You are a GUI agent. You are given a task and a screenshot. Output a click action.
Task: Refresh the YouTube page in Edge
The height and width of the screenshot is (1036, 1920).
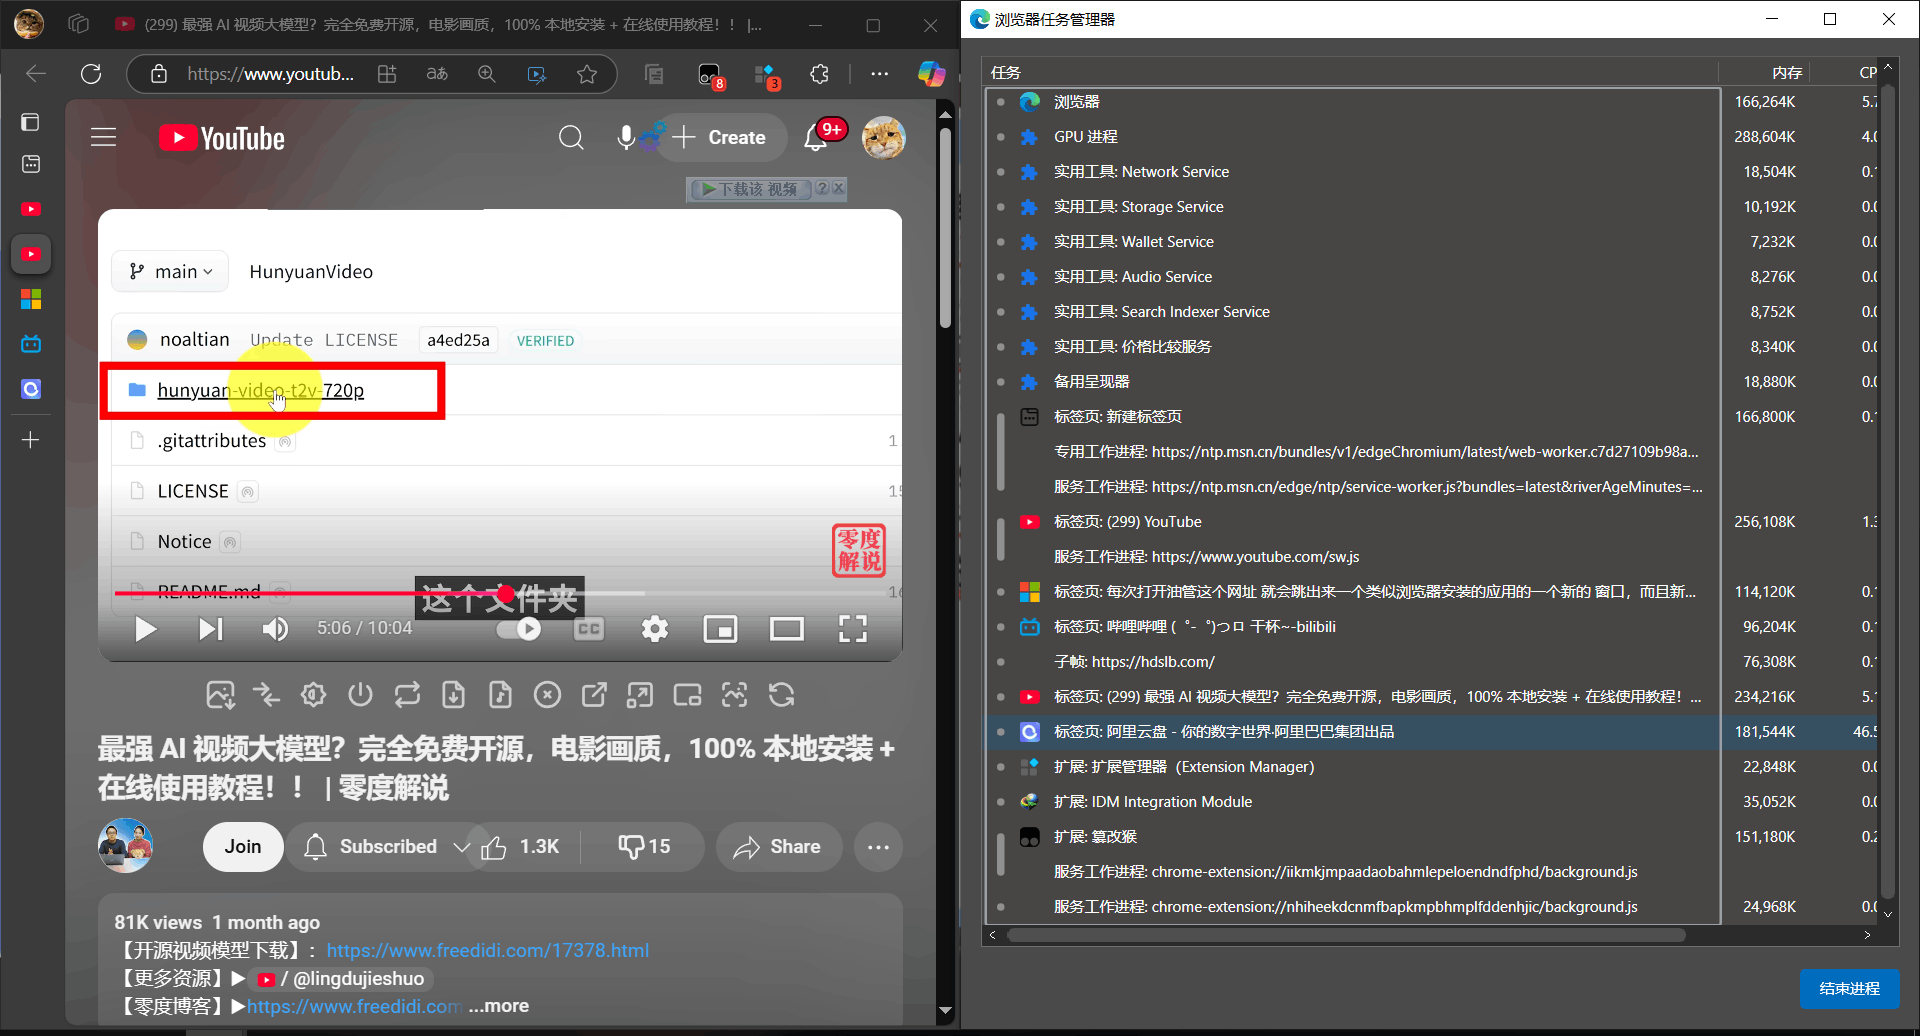tap(91, 74)
